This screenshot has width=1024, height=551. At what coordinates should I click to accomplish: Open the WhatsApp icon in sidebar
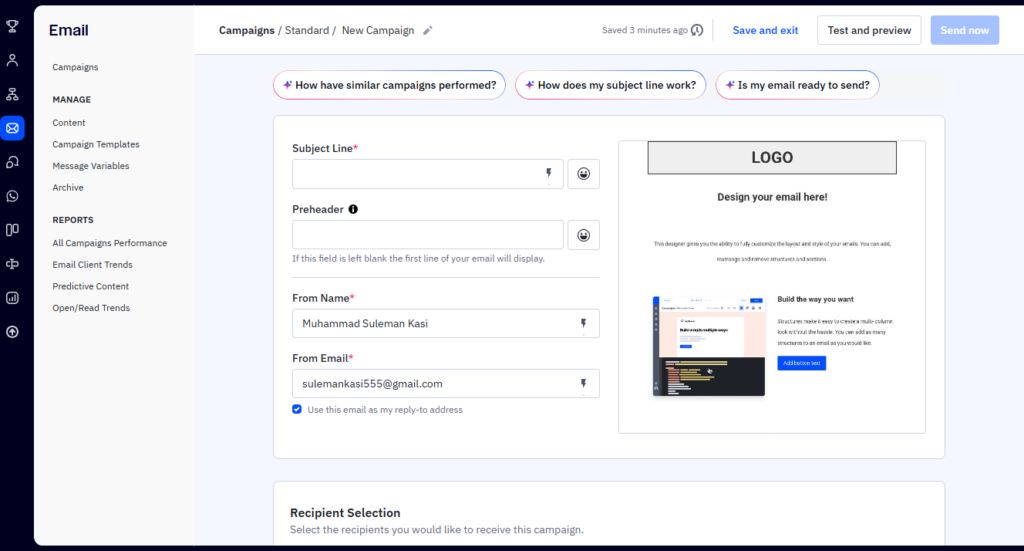coord(12,196)
